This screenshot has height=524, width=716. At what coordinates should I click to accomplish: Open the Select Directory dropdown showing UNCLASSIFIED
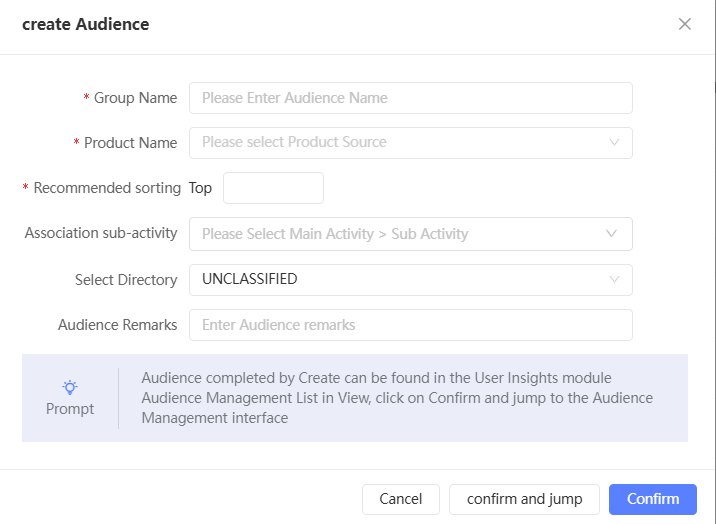coord(411,279)
